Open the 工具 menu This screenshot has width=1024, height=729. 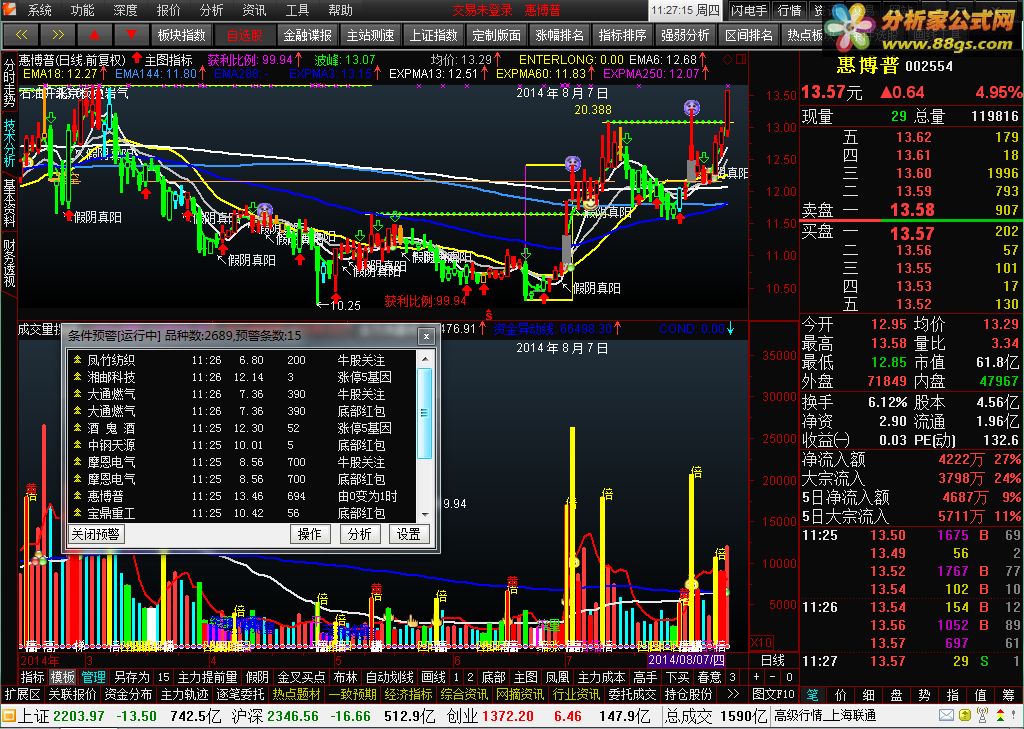pos(297,10)
